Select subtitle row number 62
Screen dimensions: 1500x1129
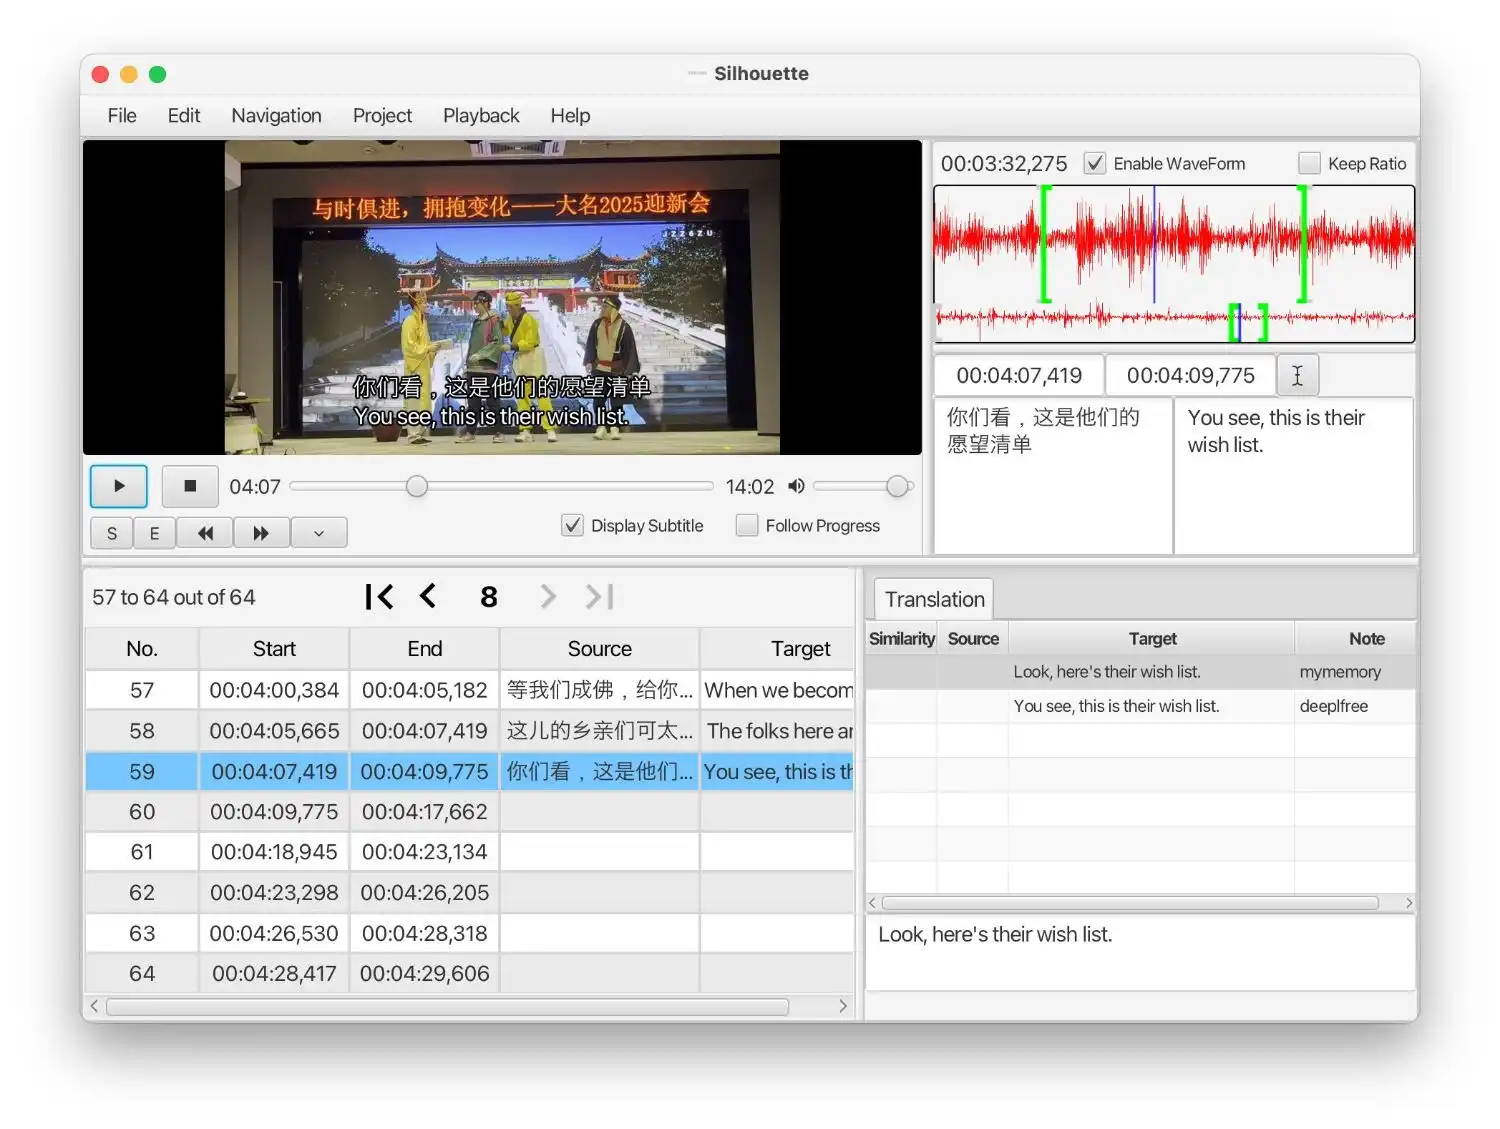[142, 893]
